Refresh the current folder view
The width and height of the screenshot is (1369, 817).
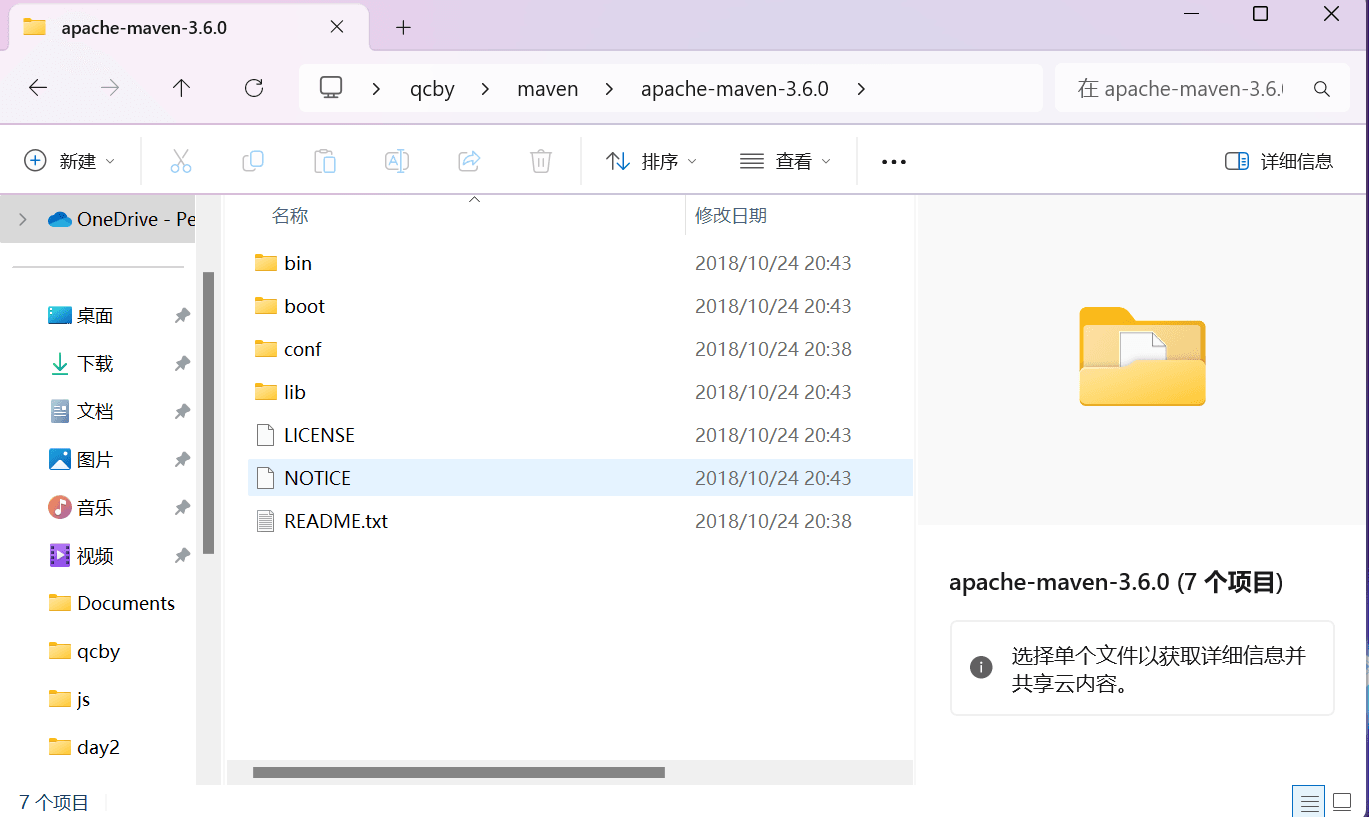pyautogui.click(x=254, y=88)
